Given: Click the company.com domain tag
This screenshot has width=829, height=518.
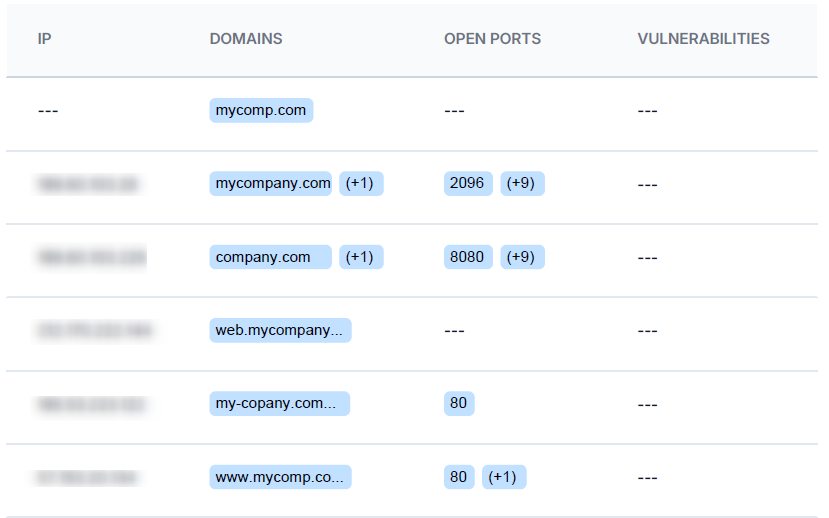Looking at the screenshot, I should point(270,257).
